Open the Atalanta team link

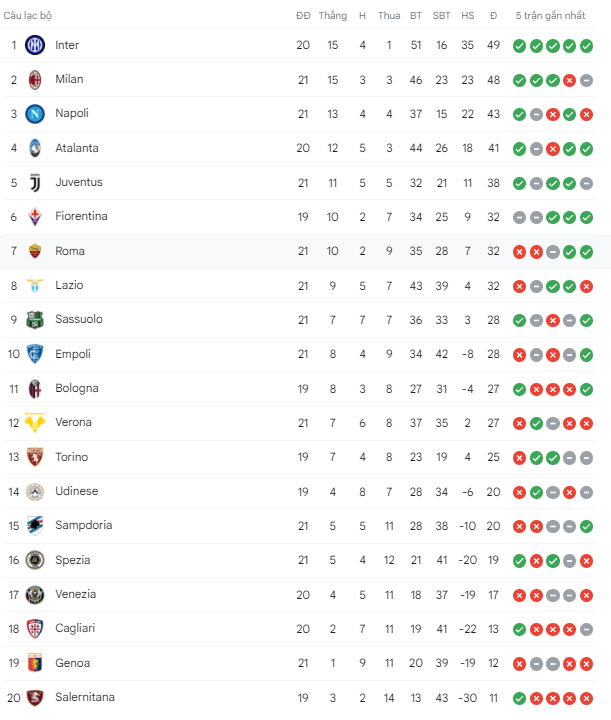[77, 148]
